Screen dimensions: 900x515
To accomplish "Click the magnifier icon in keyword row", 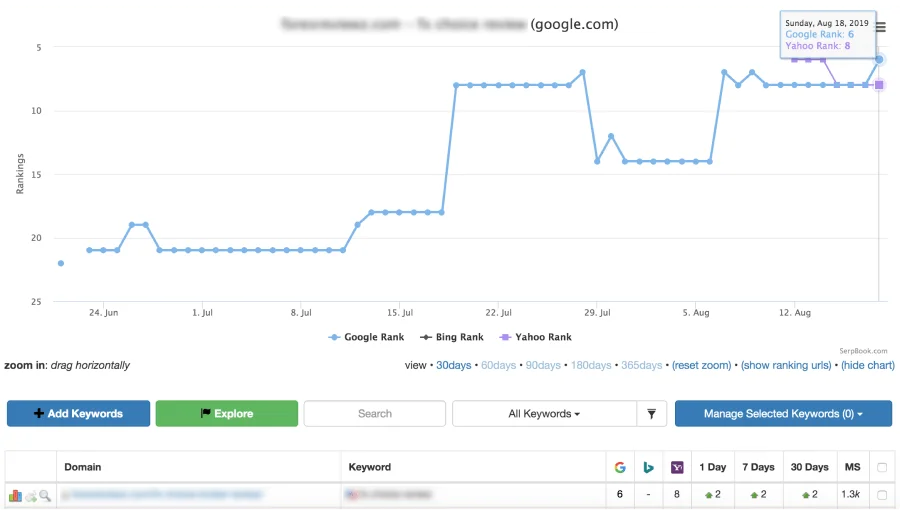I will coord(45,495).
